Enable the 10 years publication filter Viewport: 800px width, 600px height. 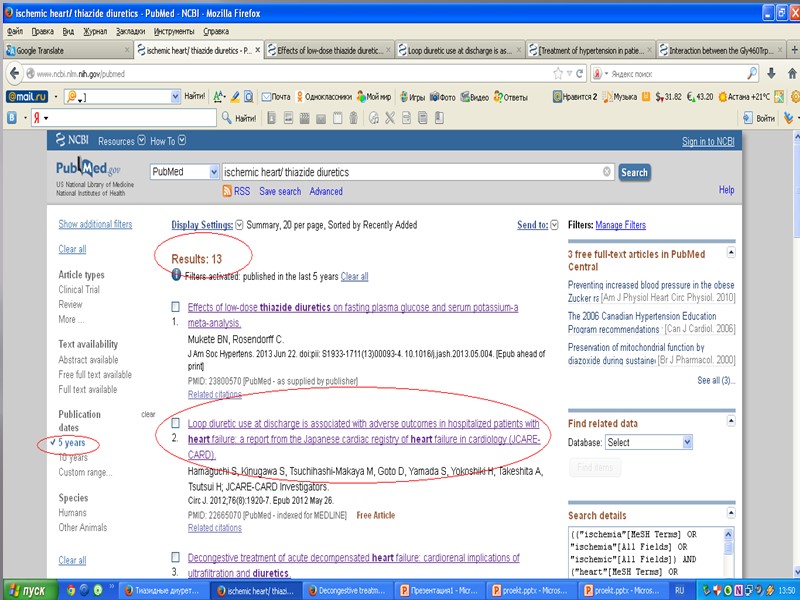point(73,458)
